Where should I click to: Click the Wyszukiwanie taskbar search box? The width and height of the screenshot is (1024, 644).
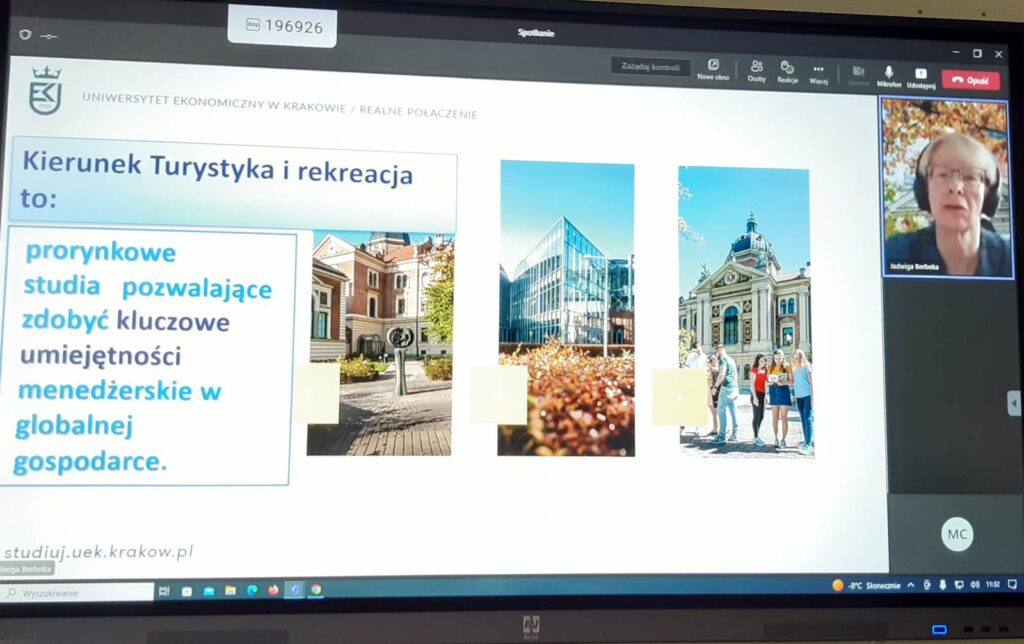[x=77, y=593]
